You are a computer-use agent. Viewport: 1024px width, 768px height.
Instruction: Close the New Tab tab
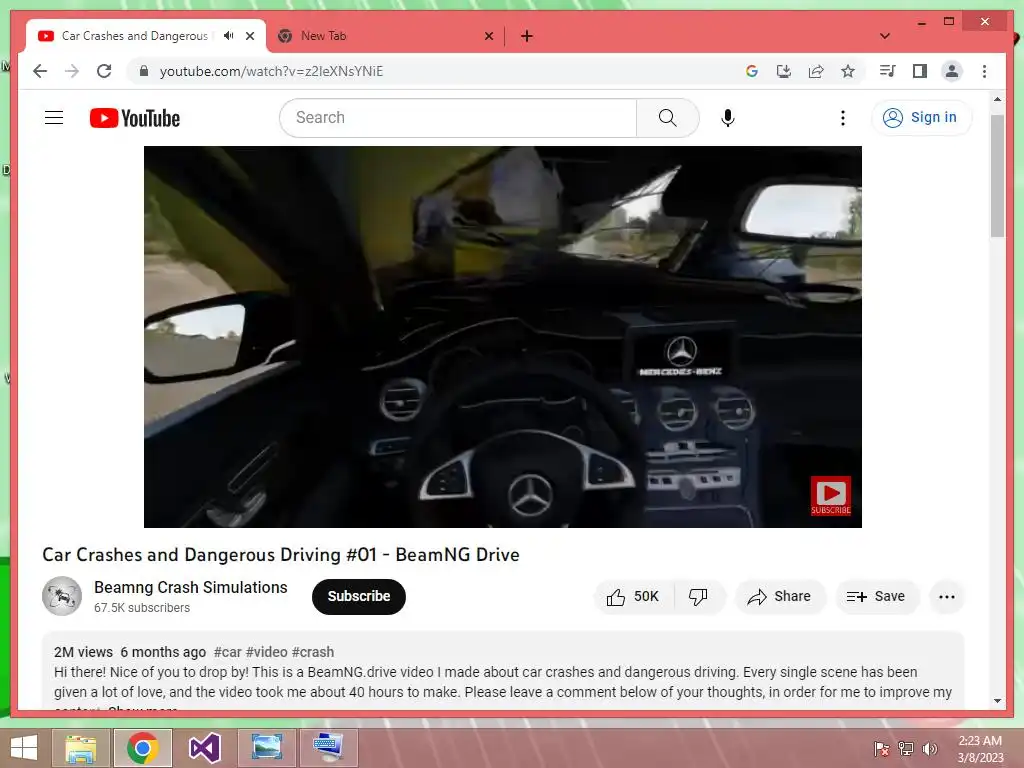pyautogui.click(x=488, y=36)
